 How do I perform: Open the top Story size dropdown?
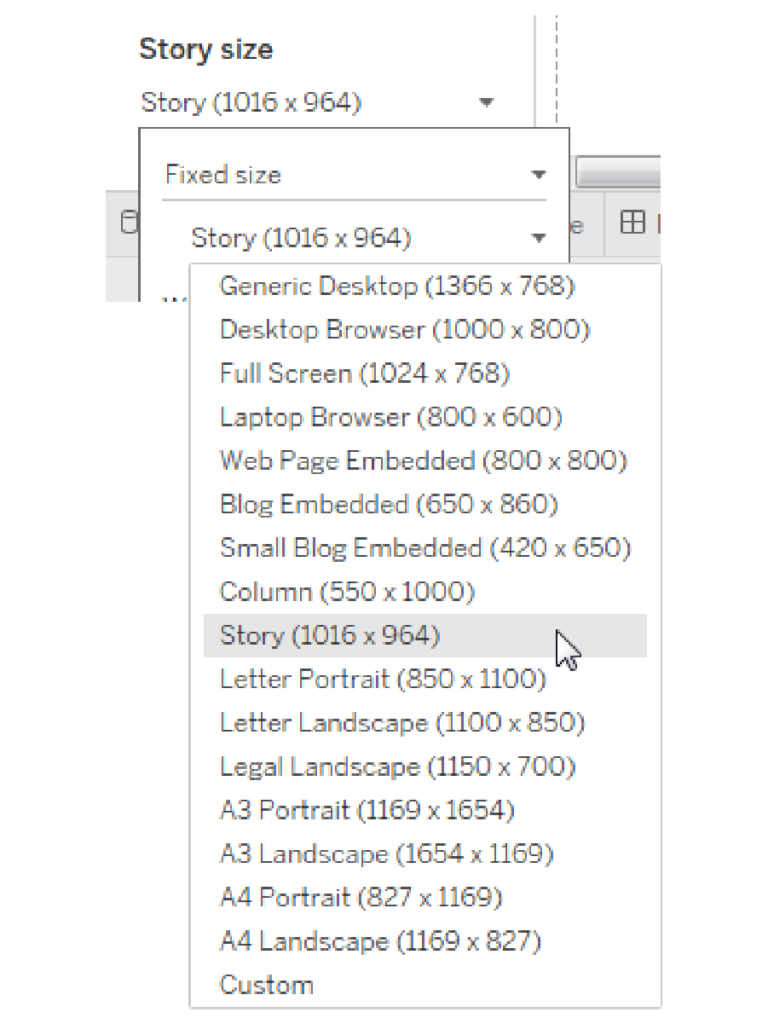pos(485,102)
